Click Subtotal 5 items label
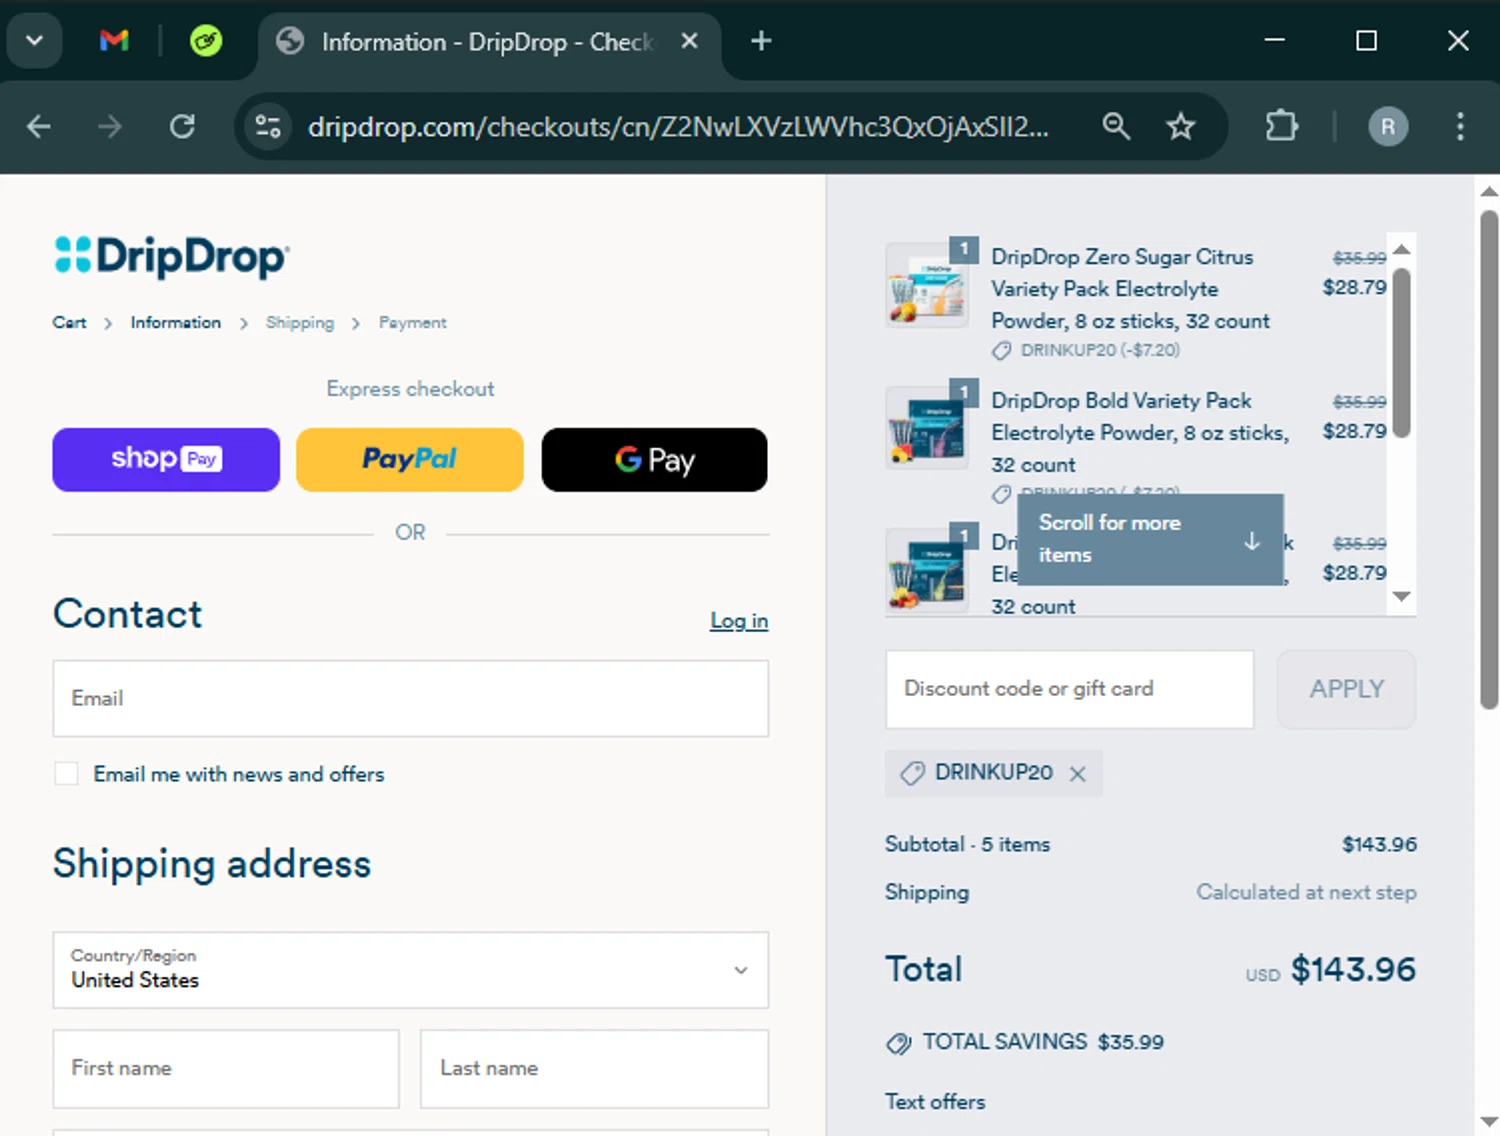Viewport: 1500px width, 1136px height. point(968,844)
